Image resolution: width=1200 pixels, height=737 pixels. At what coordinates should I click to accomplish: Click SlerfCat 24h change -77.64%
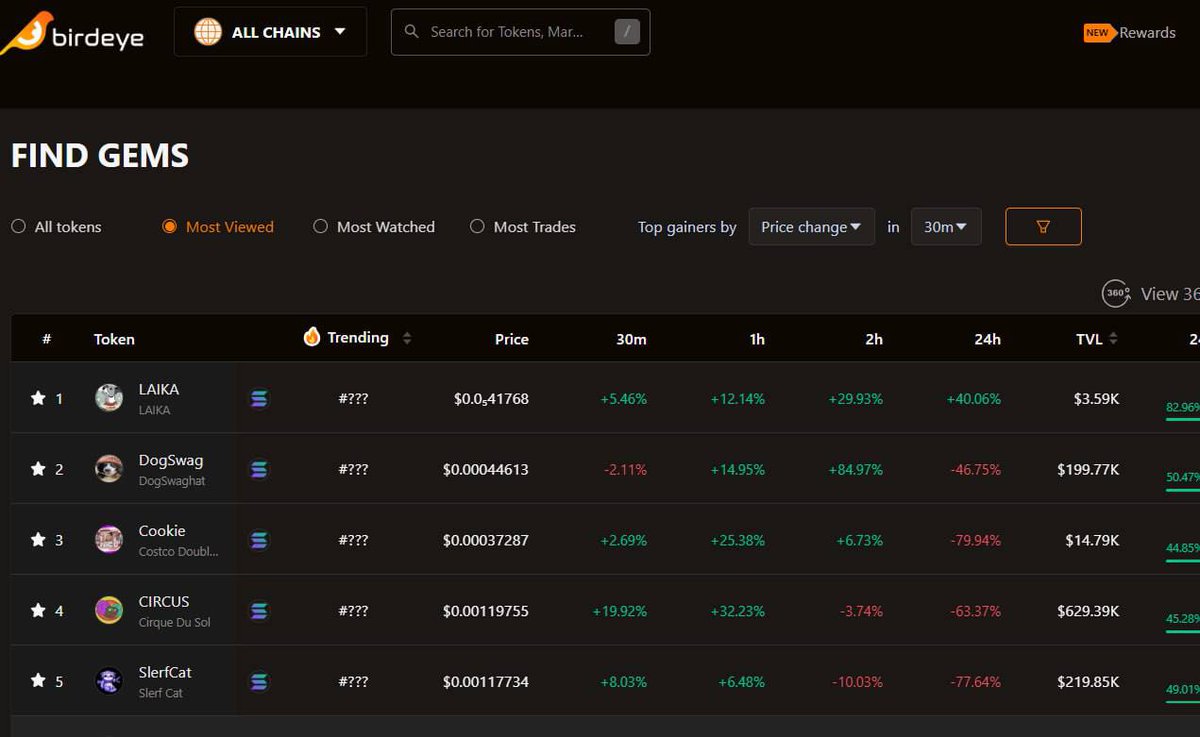974,682
